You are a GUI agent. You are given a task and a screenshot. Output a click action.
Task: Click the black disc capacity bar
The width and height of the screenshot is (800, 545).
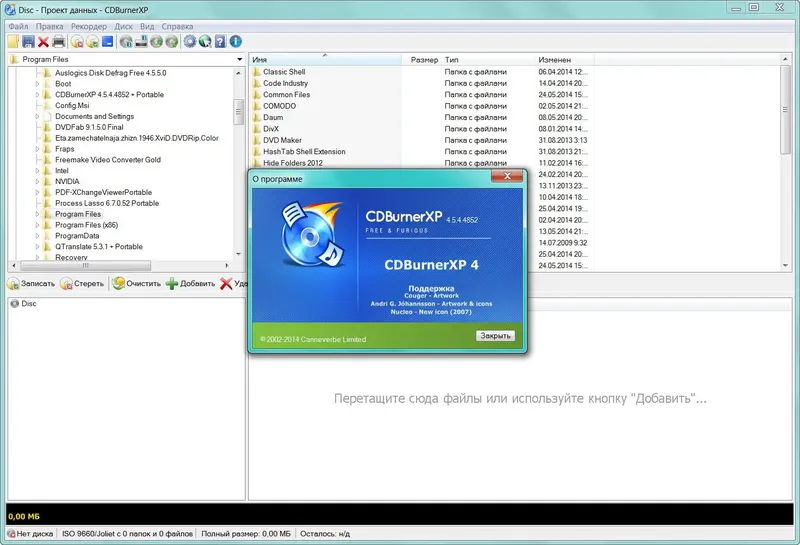coord(400,515)
